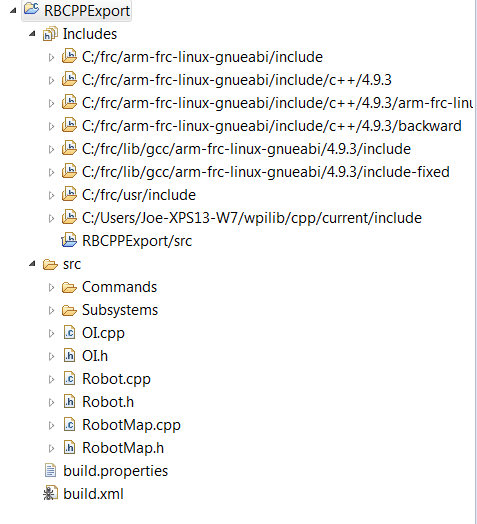Click the Robot.h header icon
This screenshot has width=477, height=524.
tap(69, 402)
